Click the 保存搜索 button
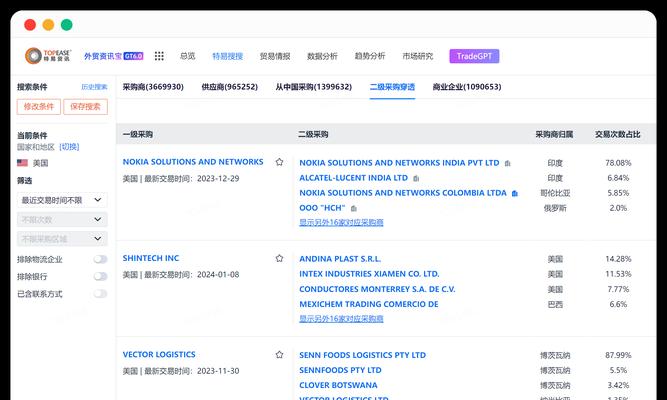 86,107
